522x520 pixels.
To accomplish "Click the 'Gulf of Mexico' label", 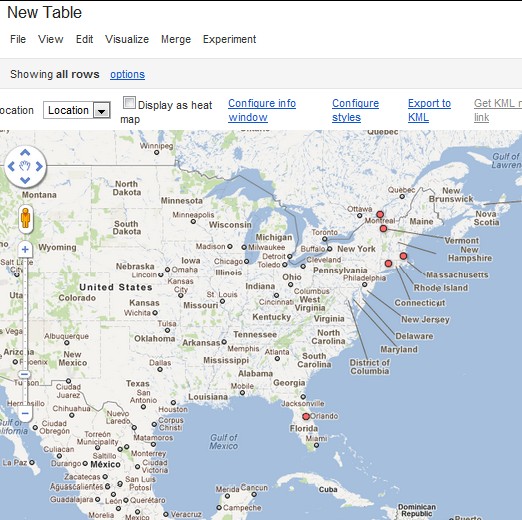I will click(x=224, y=442).
